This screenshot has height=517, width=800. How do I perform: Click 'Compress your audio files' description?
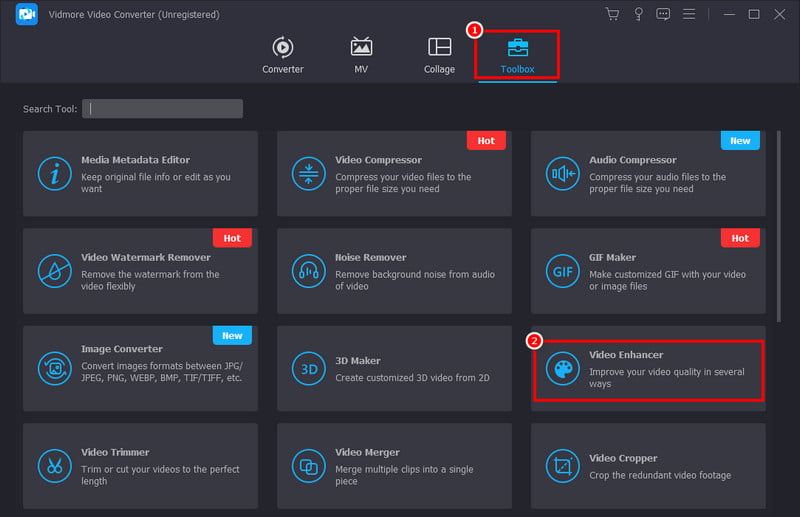point(657,183)
